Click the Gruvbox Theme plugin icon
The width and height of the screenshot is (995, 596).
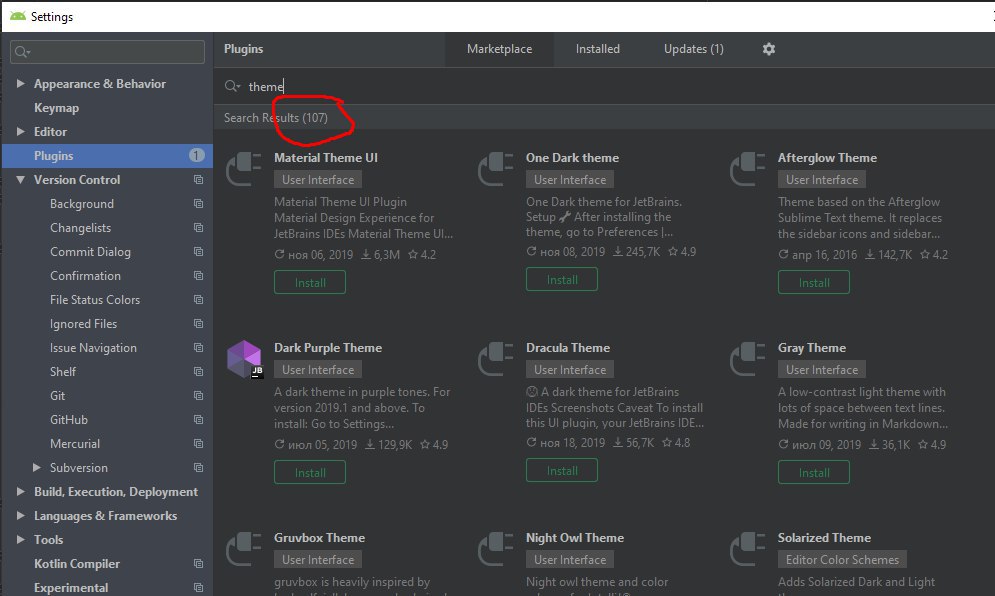244,549
